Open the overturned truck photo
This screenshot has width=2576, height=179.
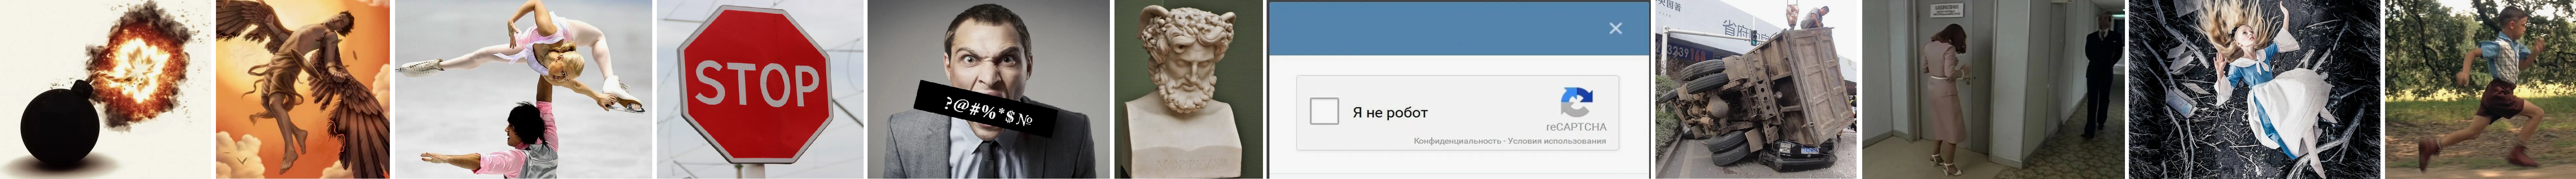pyautogui.click(x=1756, y=89)
